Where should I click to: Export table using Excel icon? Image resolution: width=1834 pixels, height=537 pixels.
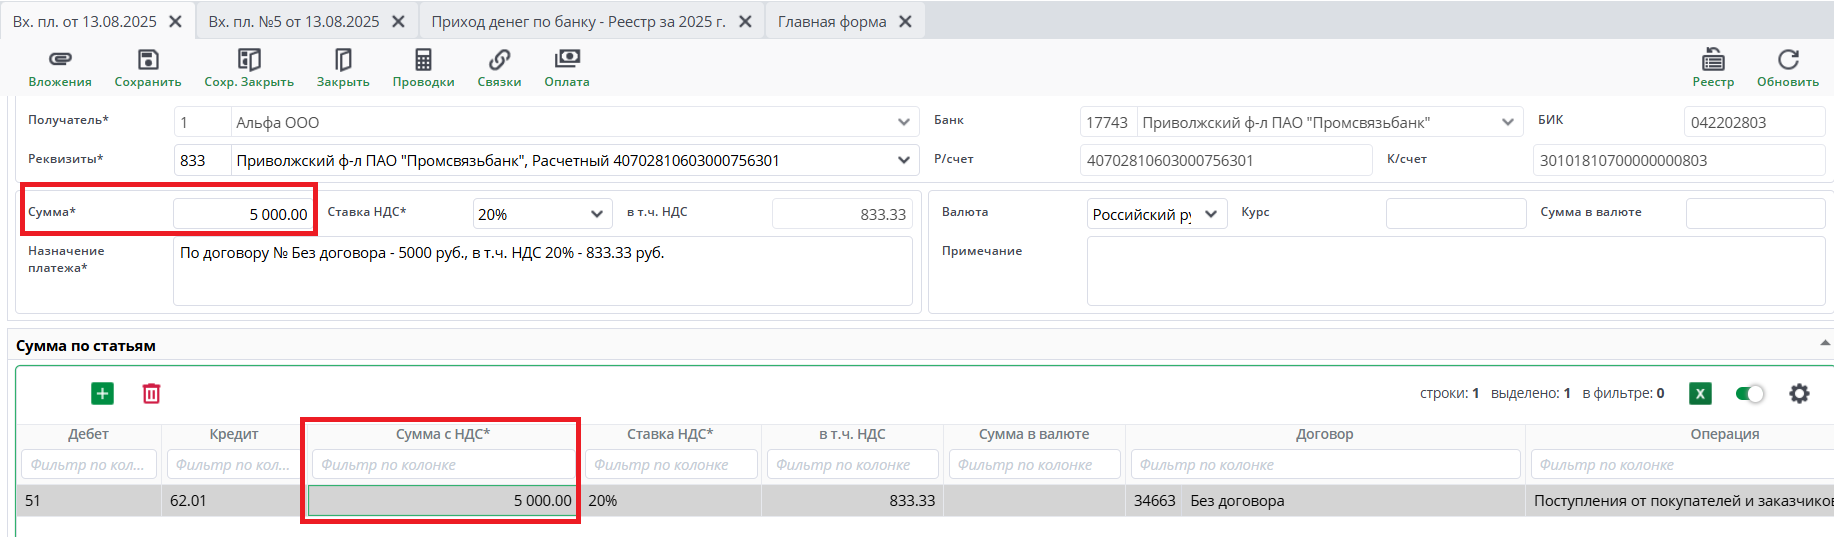point(1700,394)
